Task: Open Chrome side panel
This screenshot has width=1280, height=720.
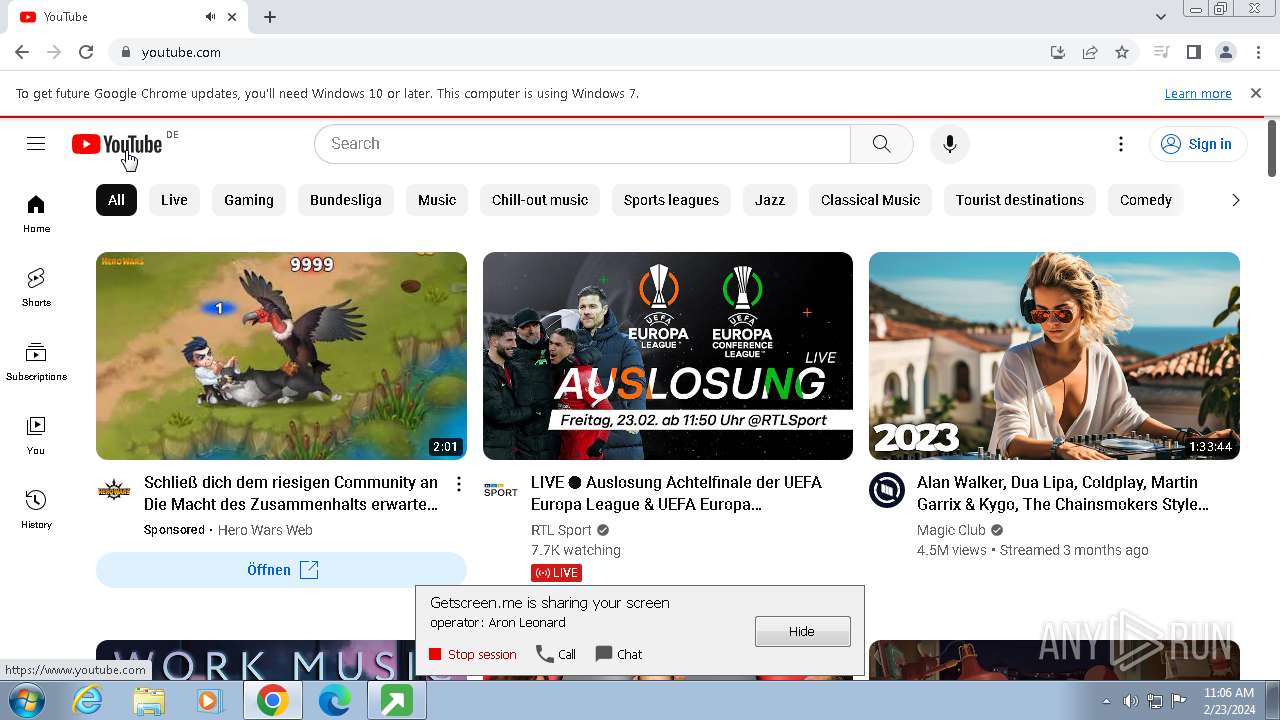Action: click(x=1193, y=52)
